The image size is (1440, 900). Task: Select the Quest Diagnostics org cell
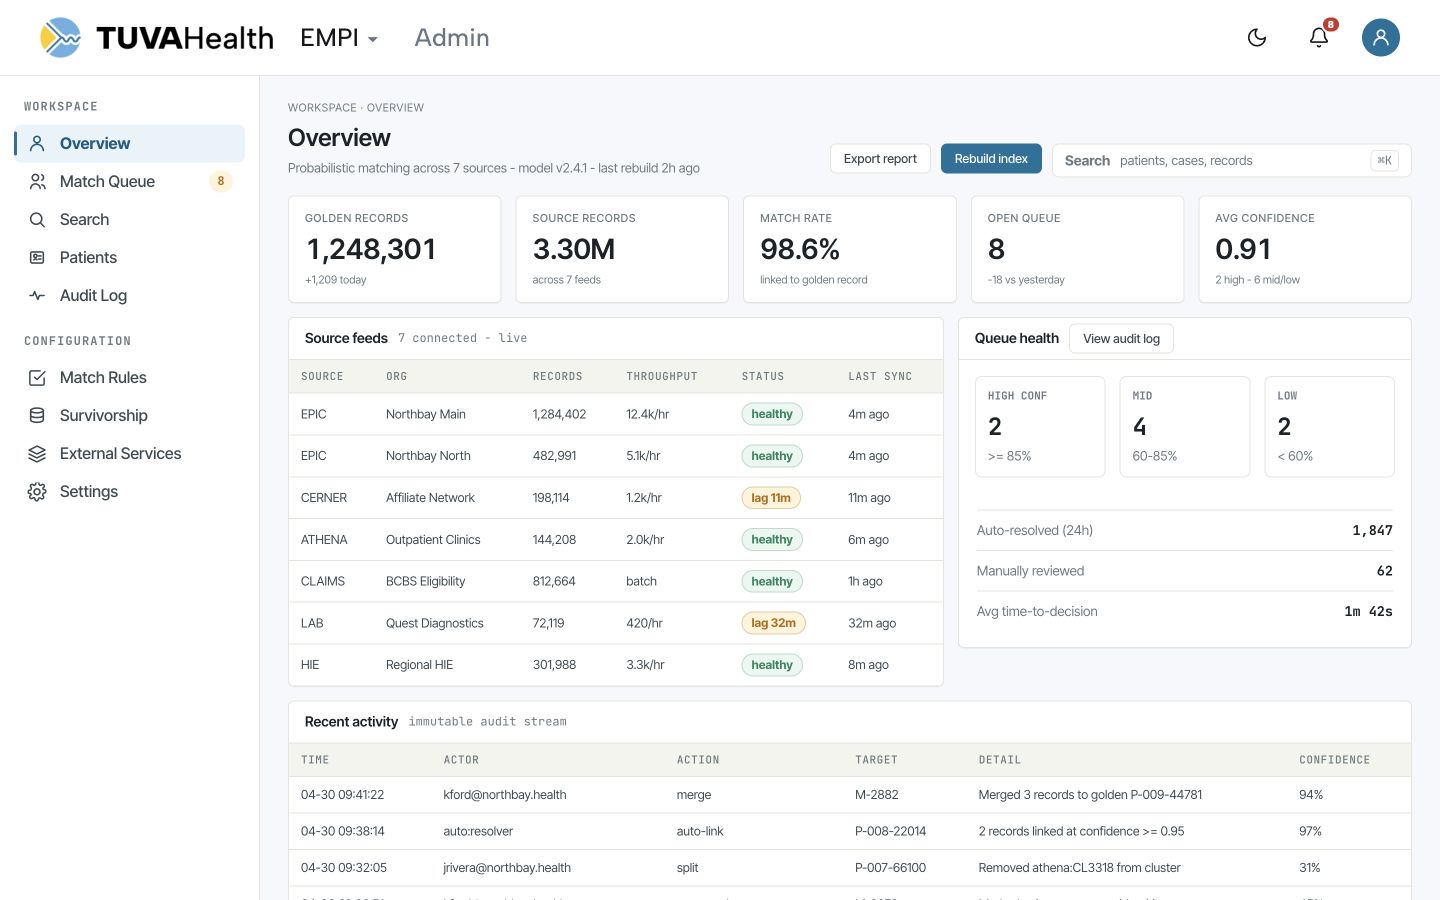tap(435, 623)
